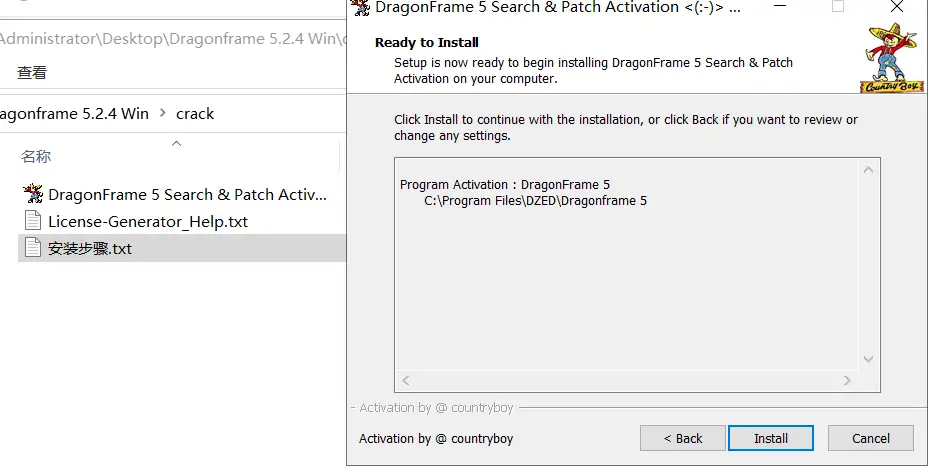The width and height of the screenshot is (928, 468).
Task: Navigate to the crack breadcrumb folder
Action: pos(195,113)
